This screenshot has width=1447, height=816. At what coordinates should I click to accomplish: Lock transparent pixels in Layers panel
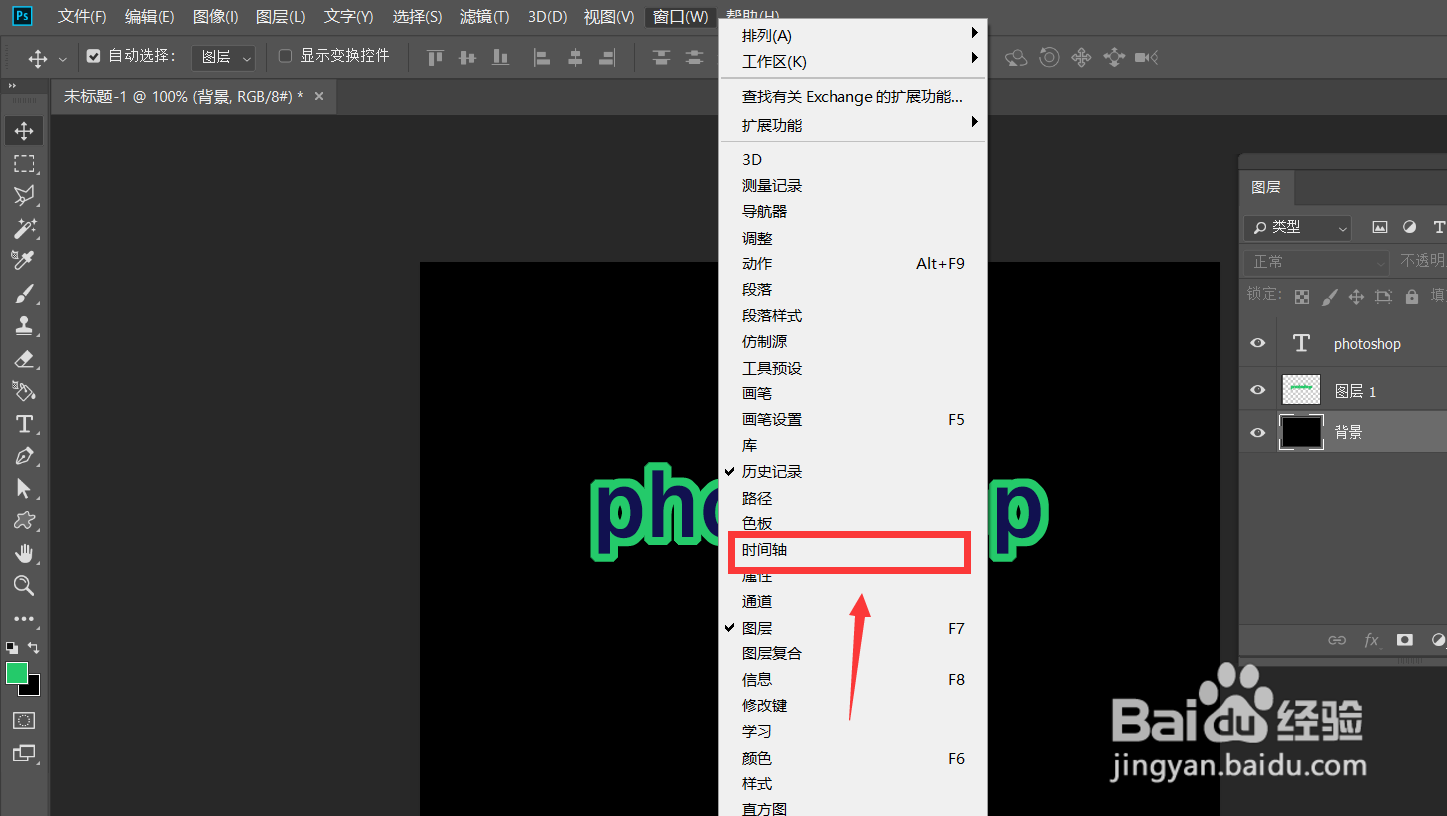pos(1301,297)
